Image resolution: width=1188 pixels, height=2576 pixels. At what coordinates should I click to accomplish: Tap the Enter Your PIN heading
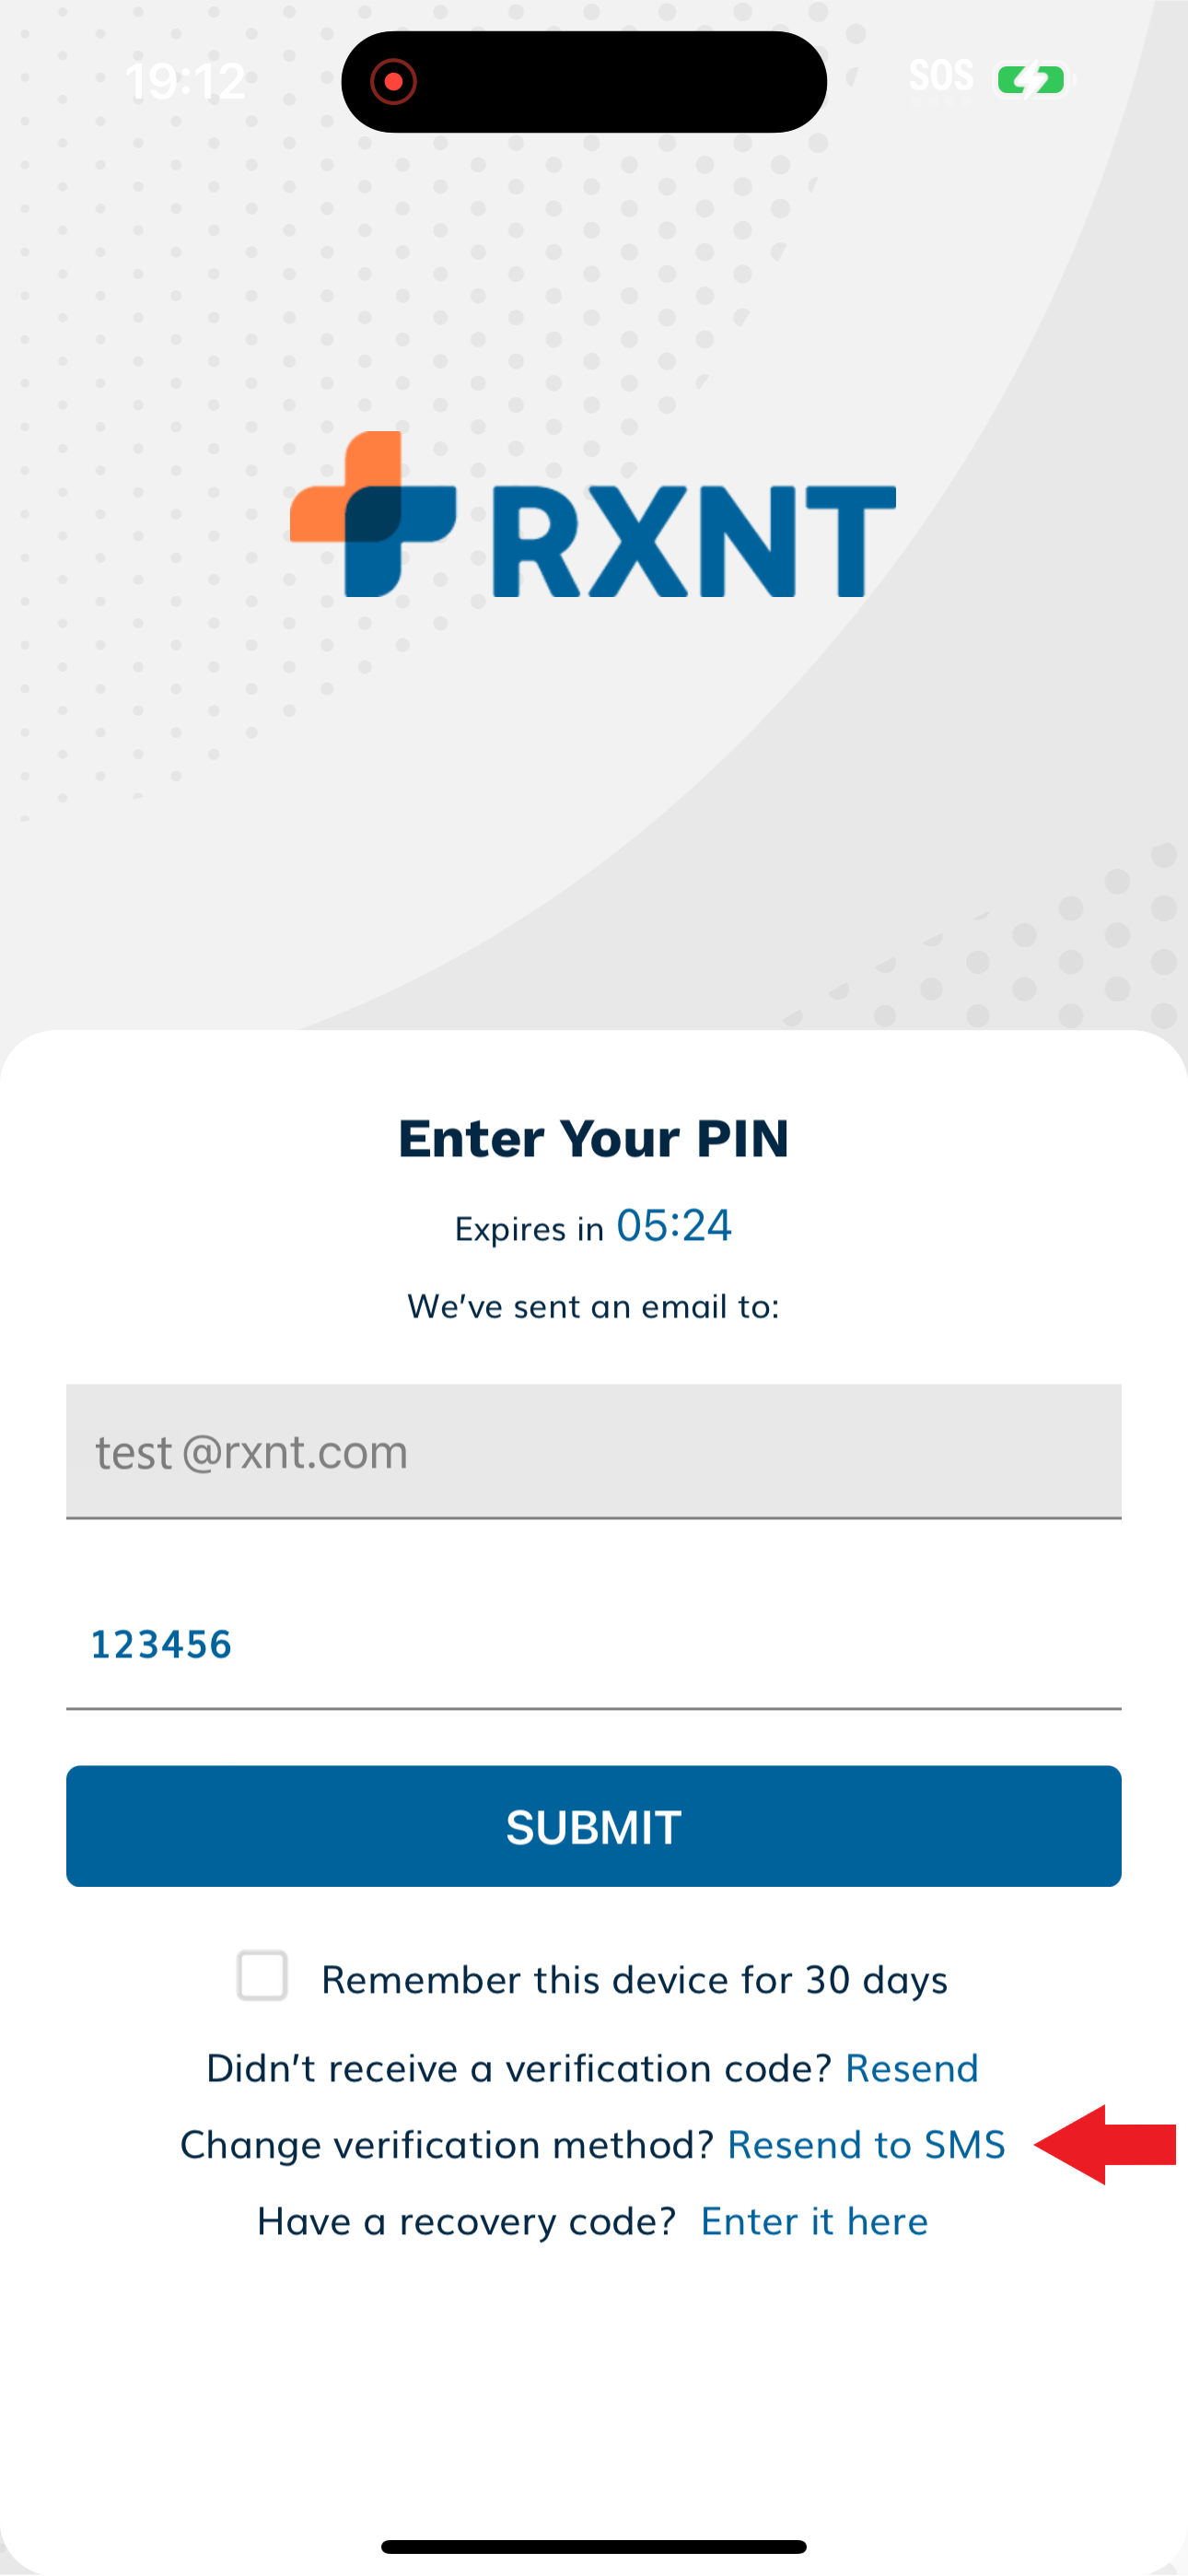coord(594,1138)
